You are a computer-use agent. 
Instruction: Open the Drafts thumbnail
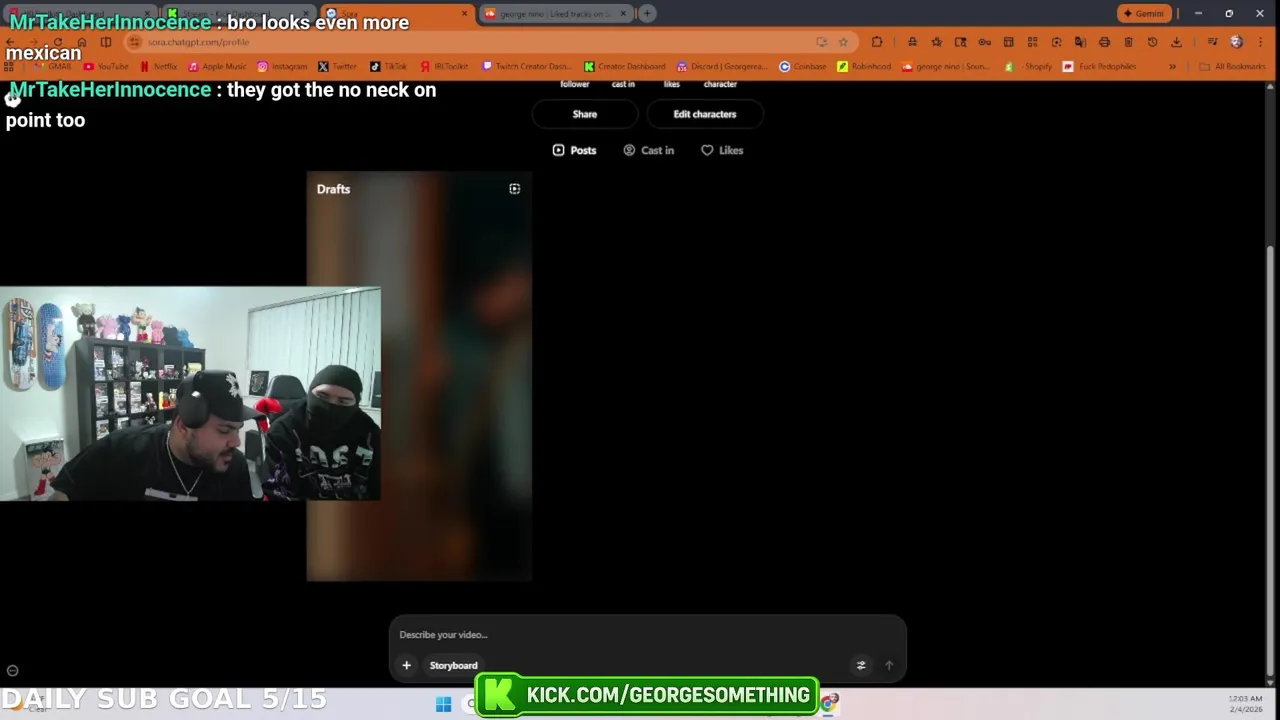point(419,376)
